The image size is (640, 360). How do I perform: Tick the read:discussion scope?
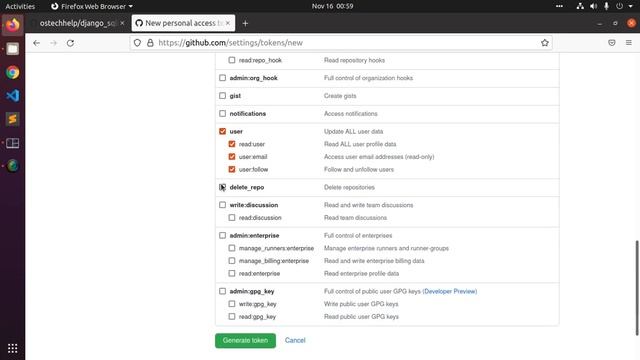tap(232, 218)
